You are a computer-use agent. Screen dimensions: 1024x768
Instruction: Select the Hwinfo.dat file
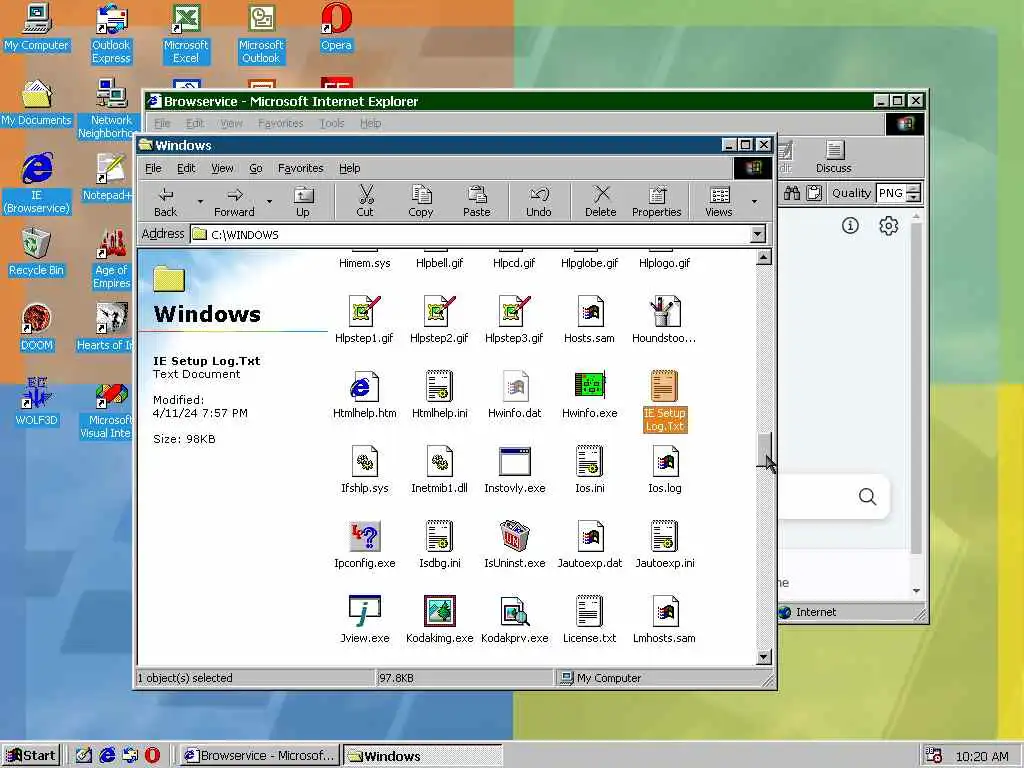coord(515,395)
